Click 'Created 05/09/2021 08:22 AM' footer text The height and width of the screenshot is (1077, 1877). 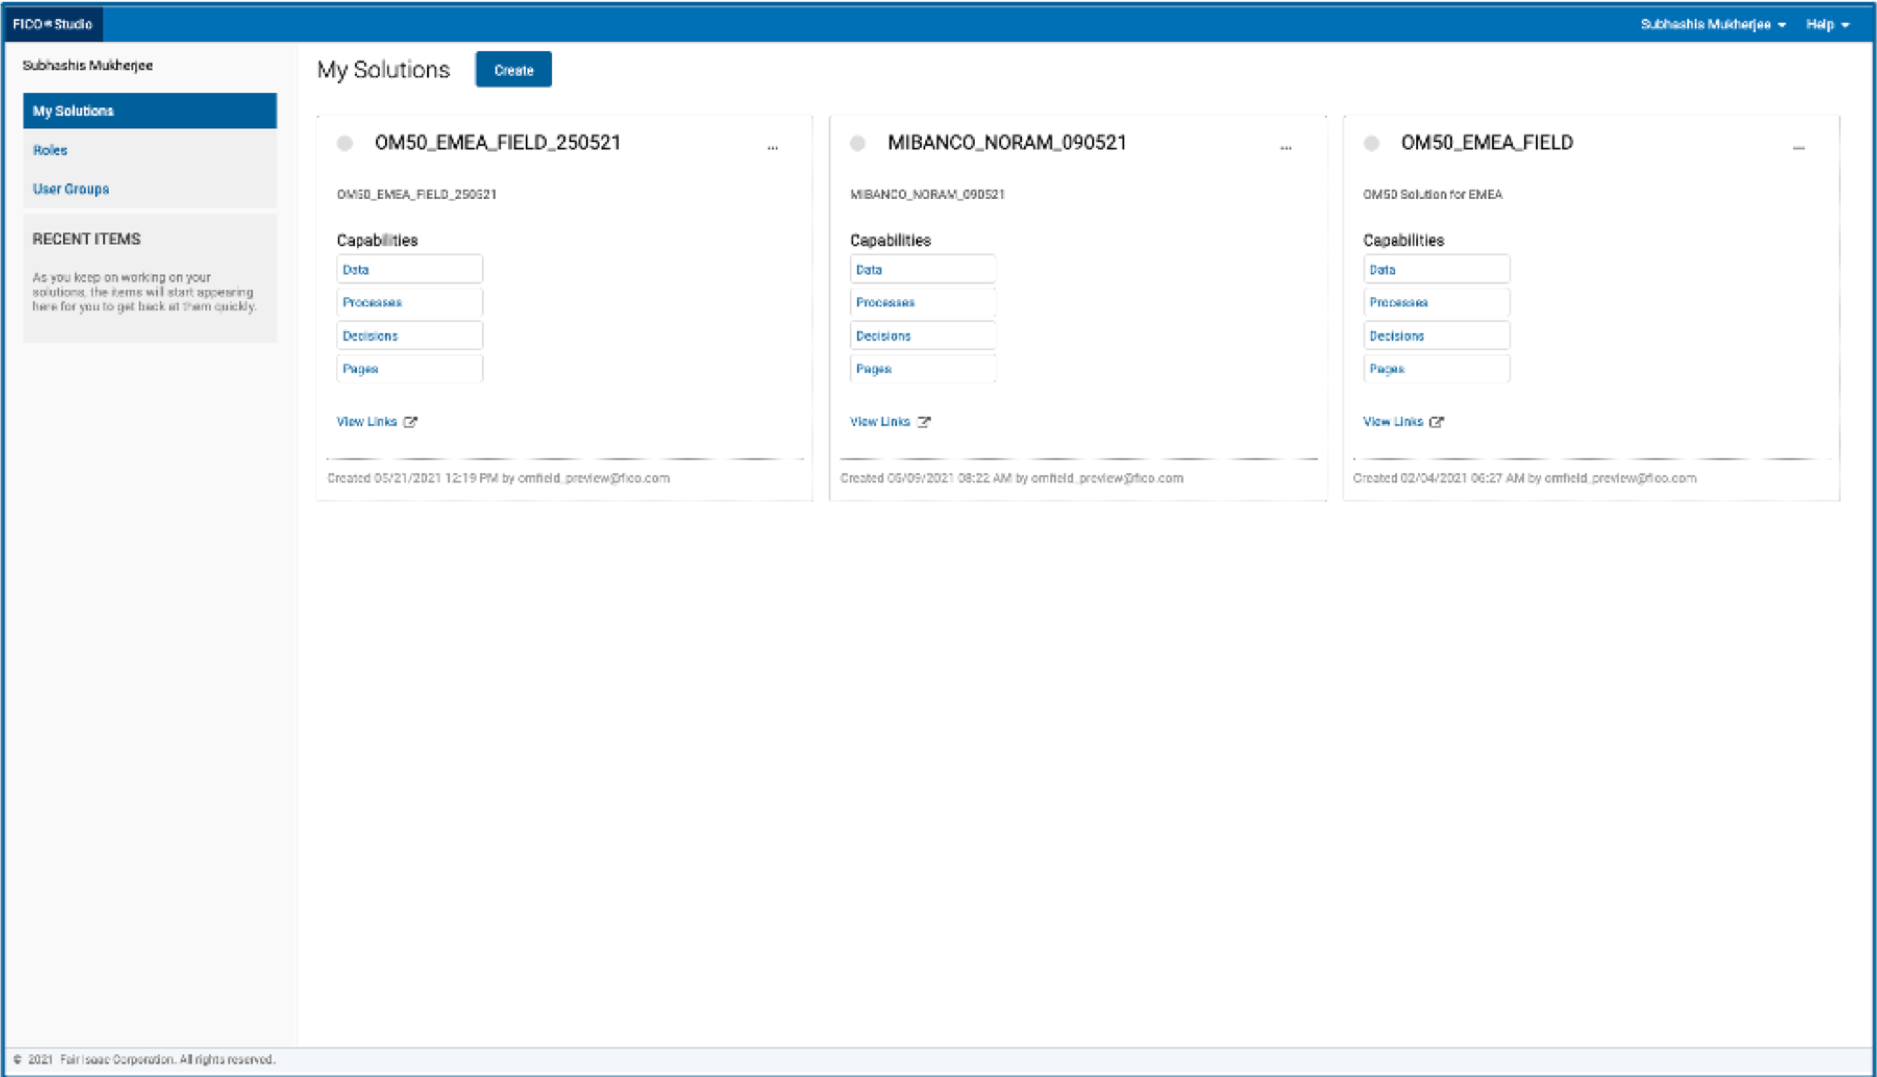click(1011, 478)
